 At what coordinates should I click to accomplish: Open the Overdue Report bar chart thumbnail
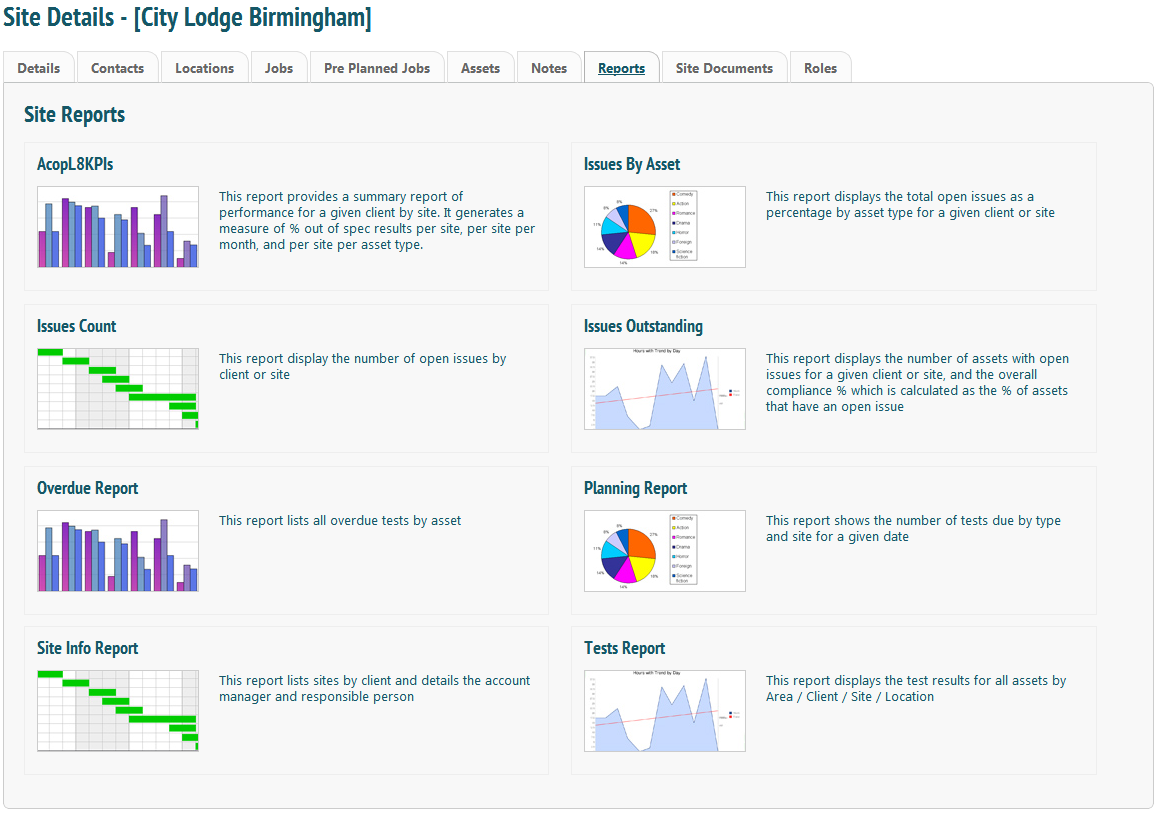pyautogui.click(x=118, y=550)
